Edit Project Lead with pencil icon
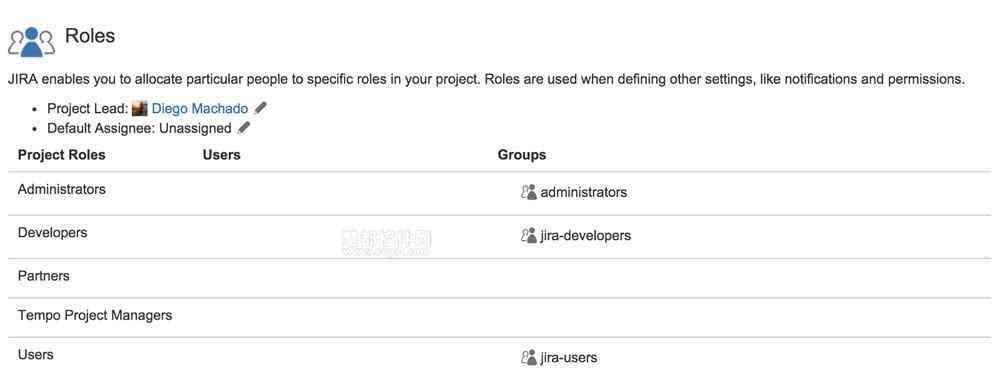1000x376 pixels. click(x=260, y=108)
